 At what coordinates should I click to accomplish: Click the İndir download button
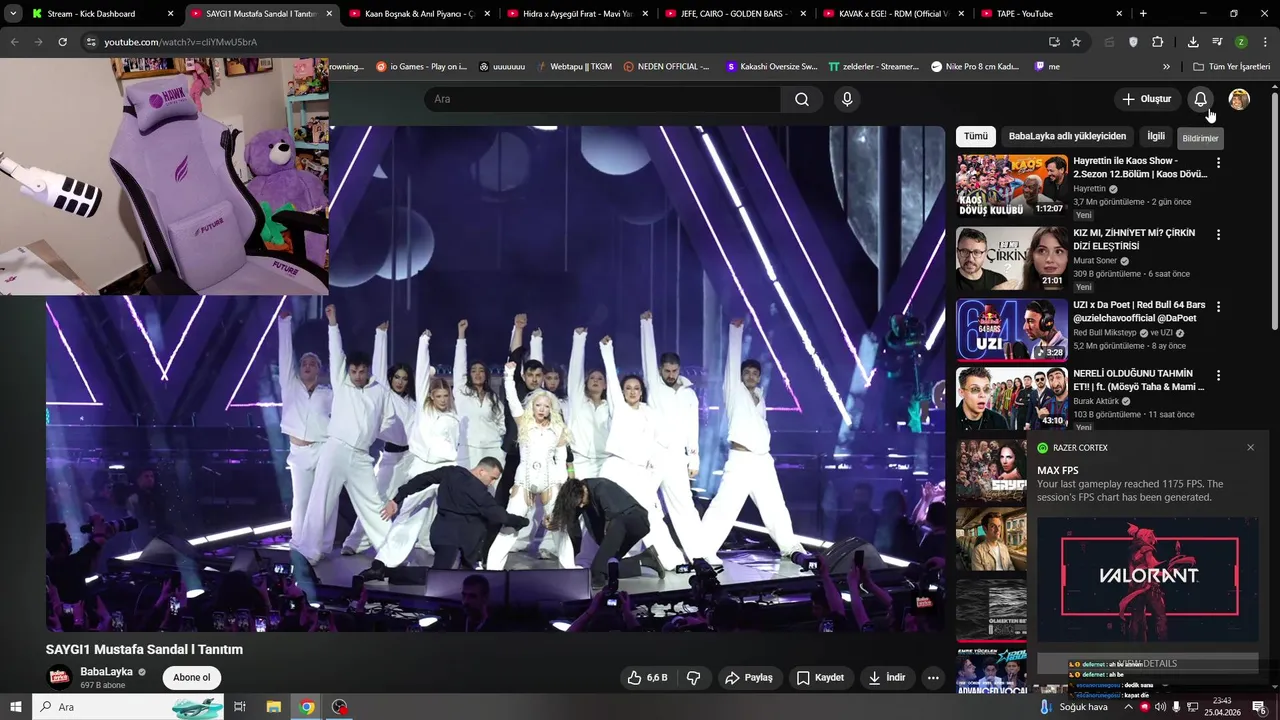[x=886, y=678]
